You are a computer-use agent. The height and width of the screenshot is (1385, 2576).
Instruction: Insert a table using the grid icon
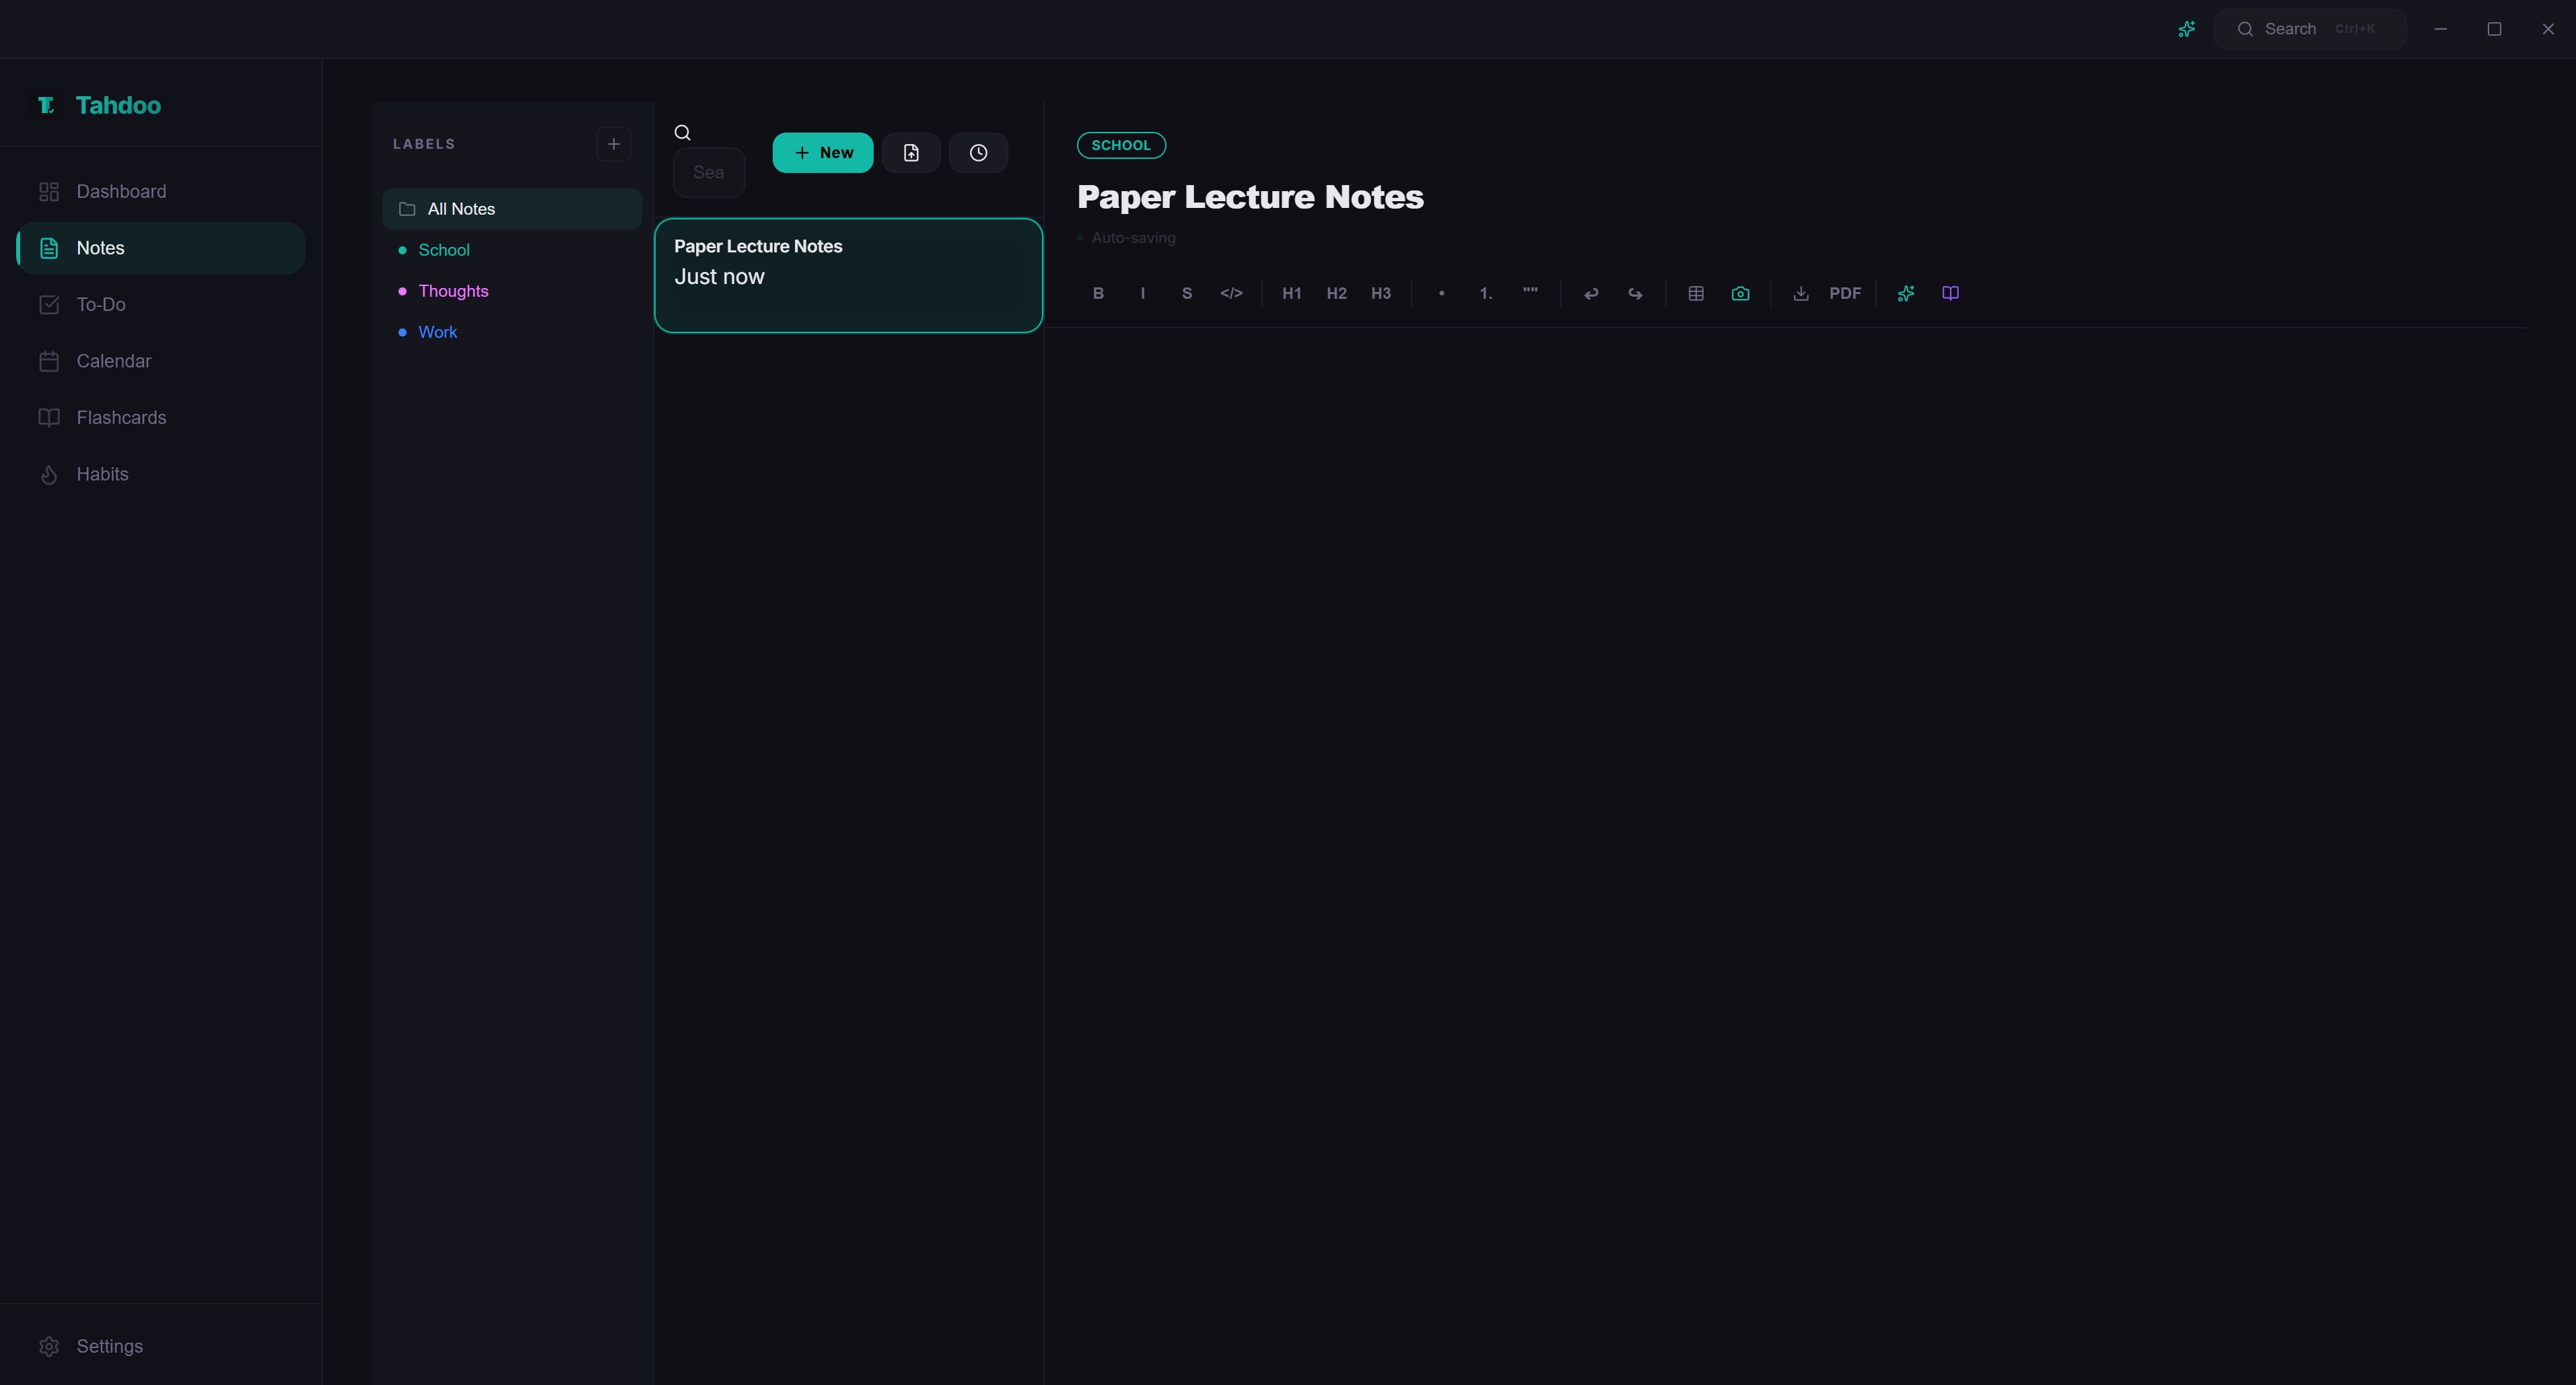click(1696, 293)
